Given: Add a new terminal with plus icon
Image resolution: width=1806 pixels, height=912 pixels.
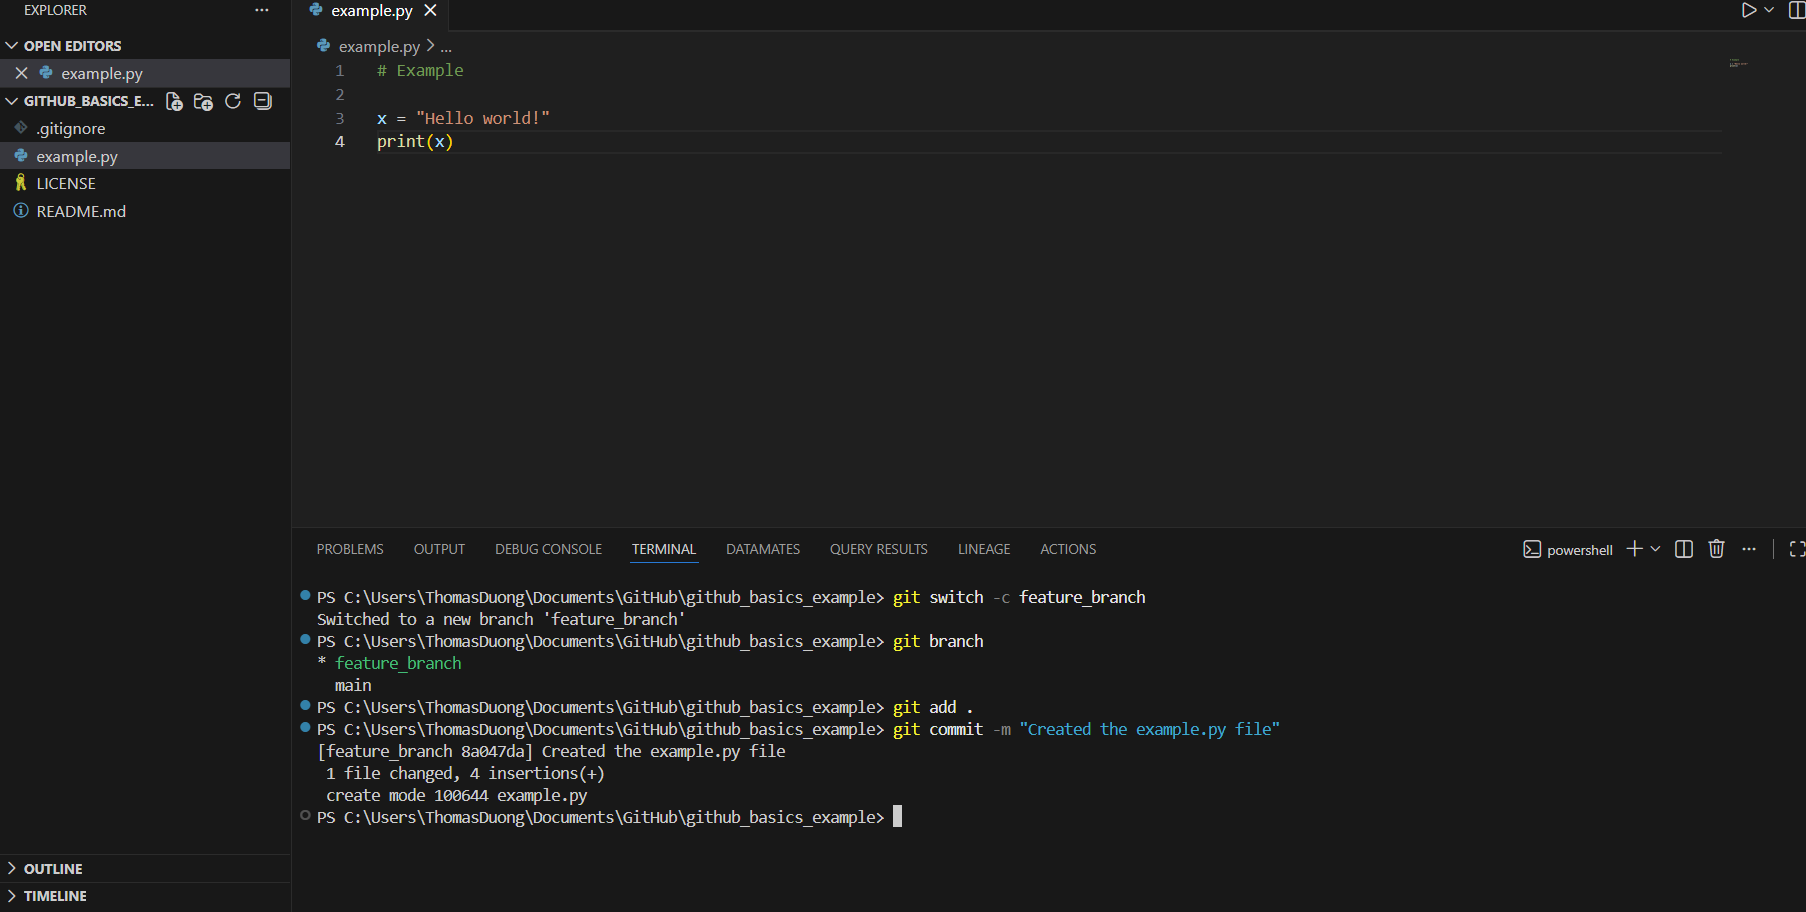Looking at the screenshot, I should coord(1634,549).
